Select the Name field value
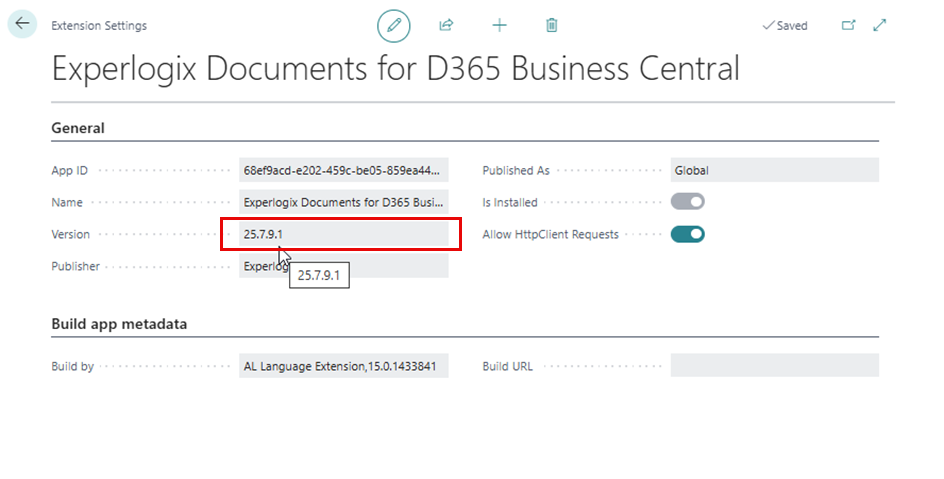 tap(344, 202)
